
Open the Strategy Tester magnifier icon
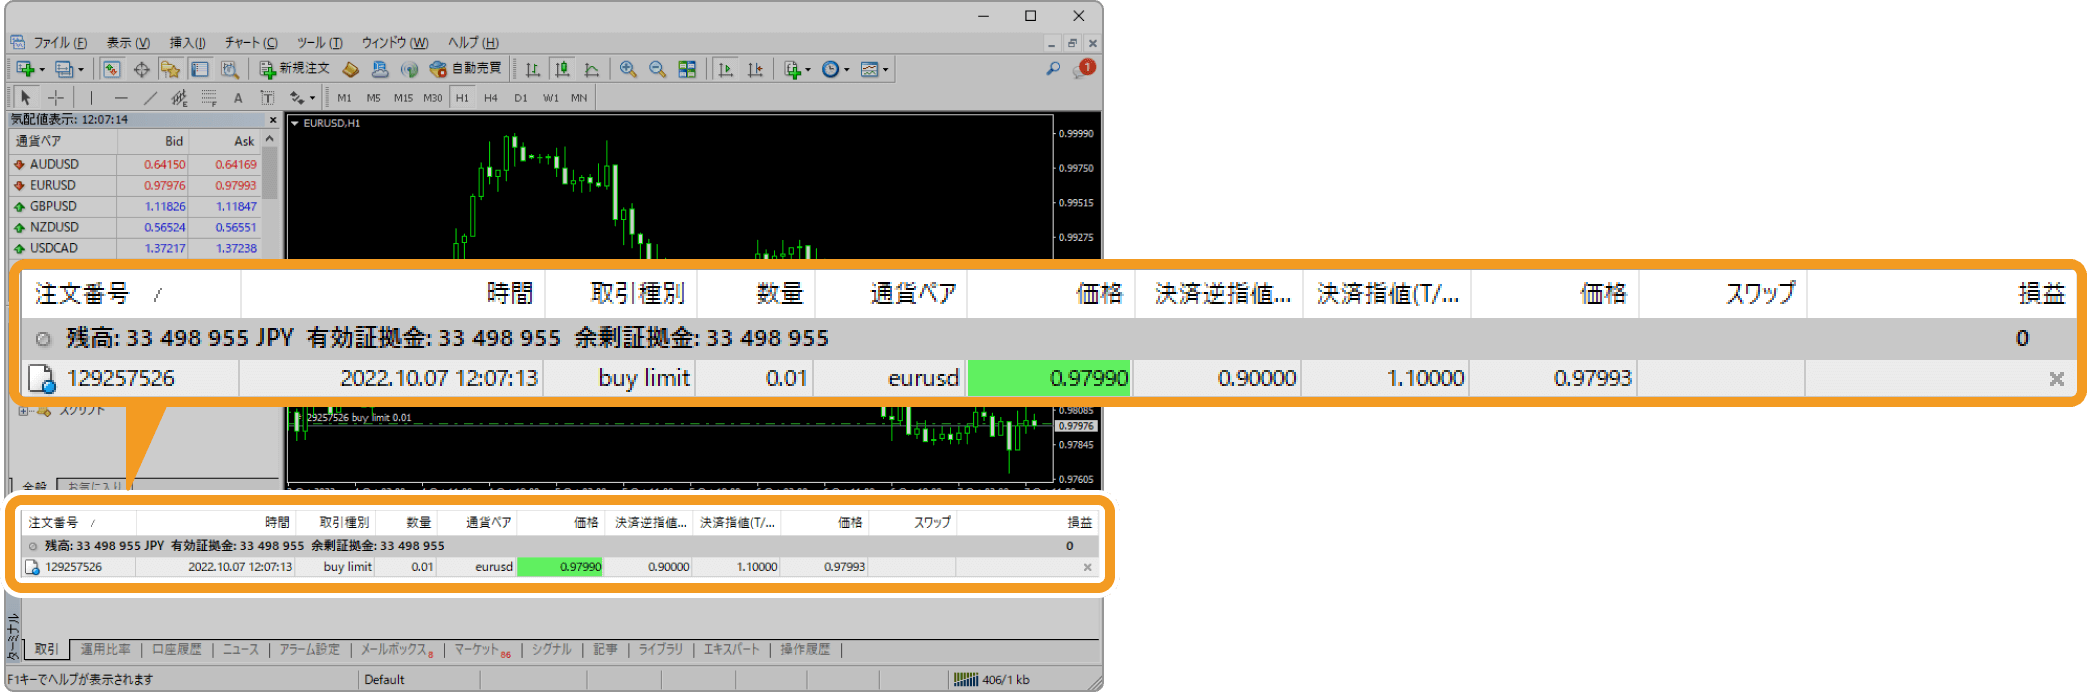[x=229, y=69]
